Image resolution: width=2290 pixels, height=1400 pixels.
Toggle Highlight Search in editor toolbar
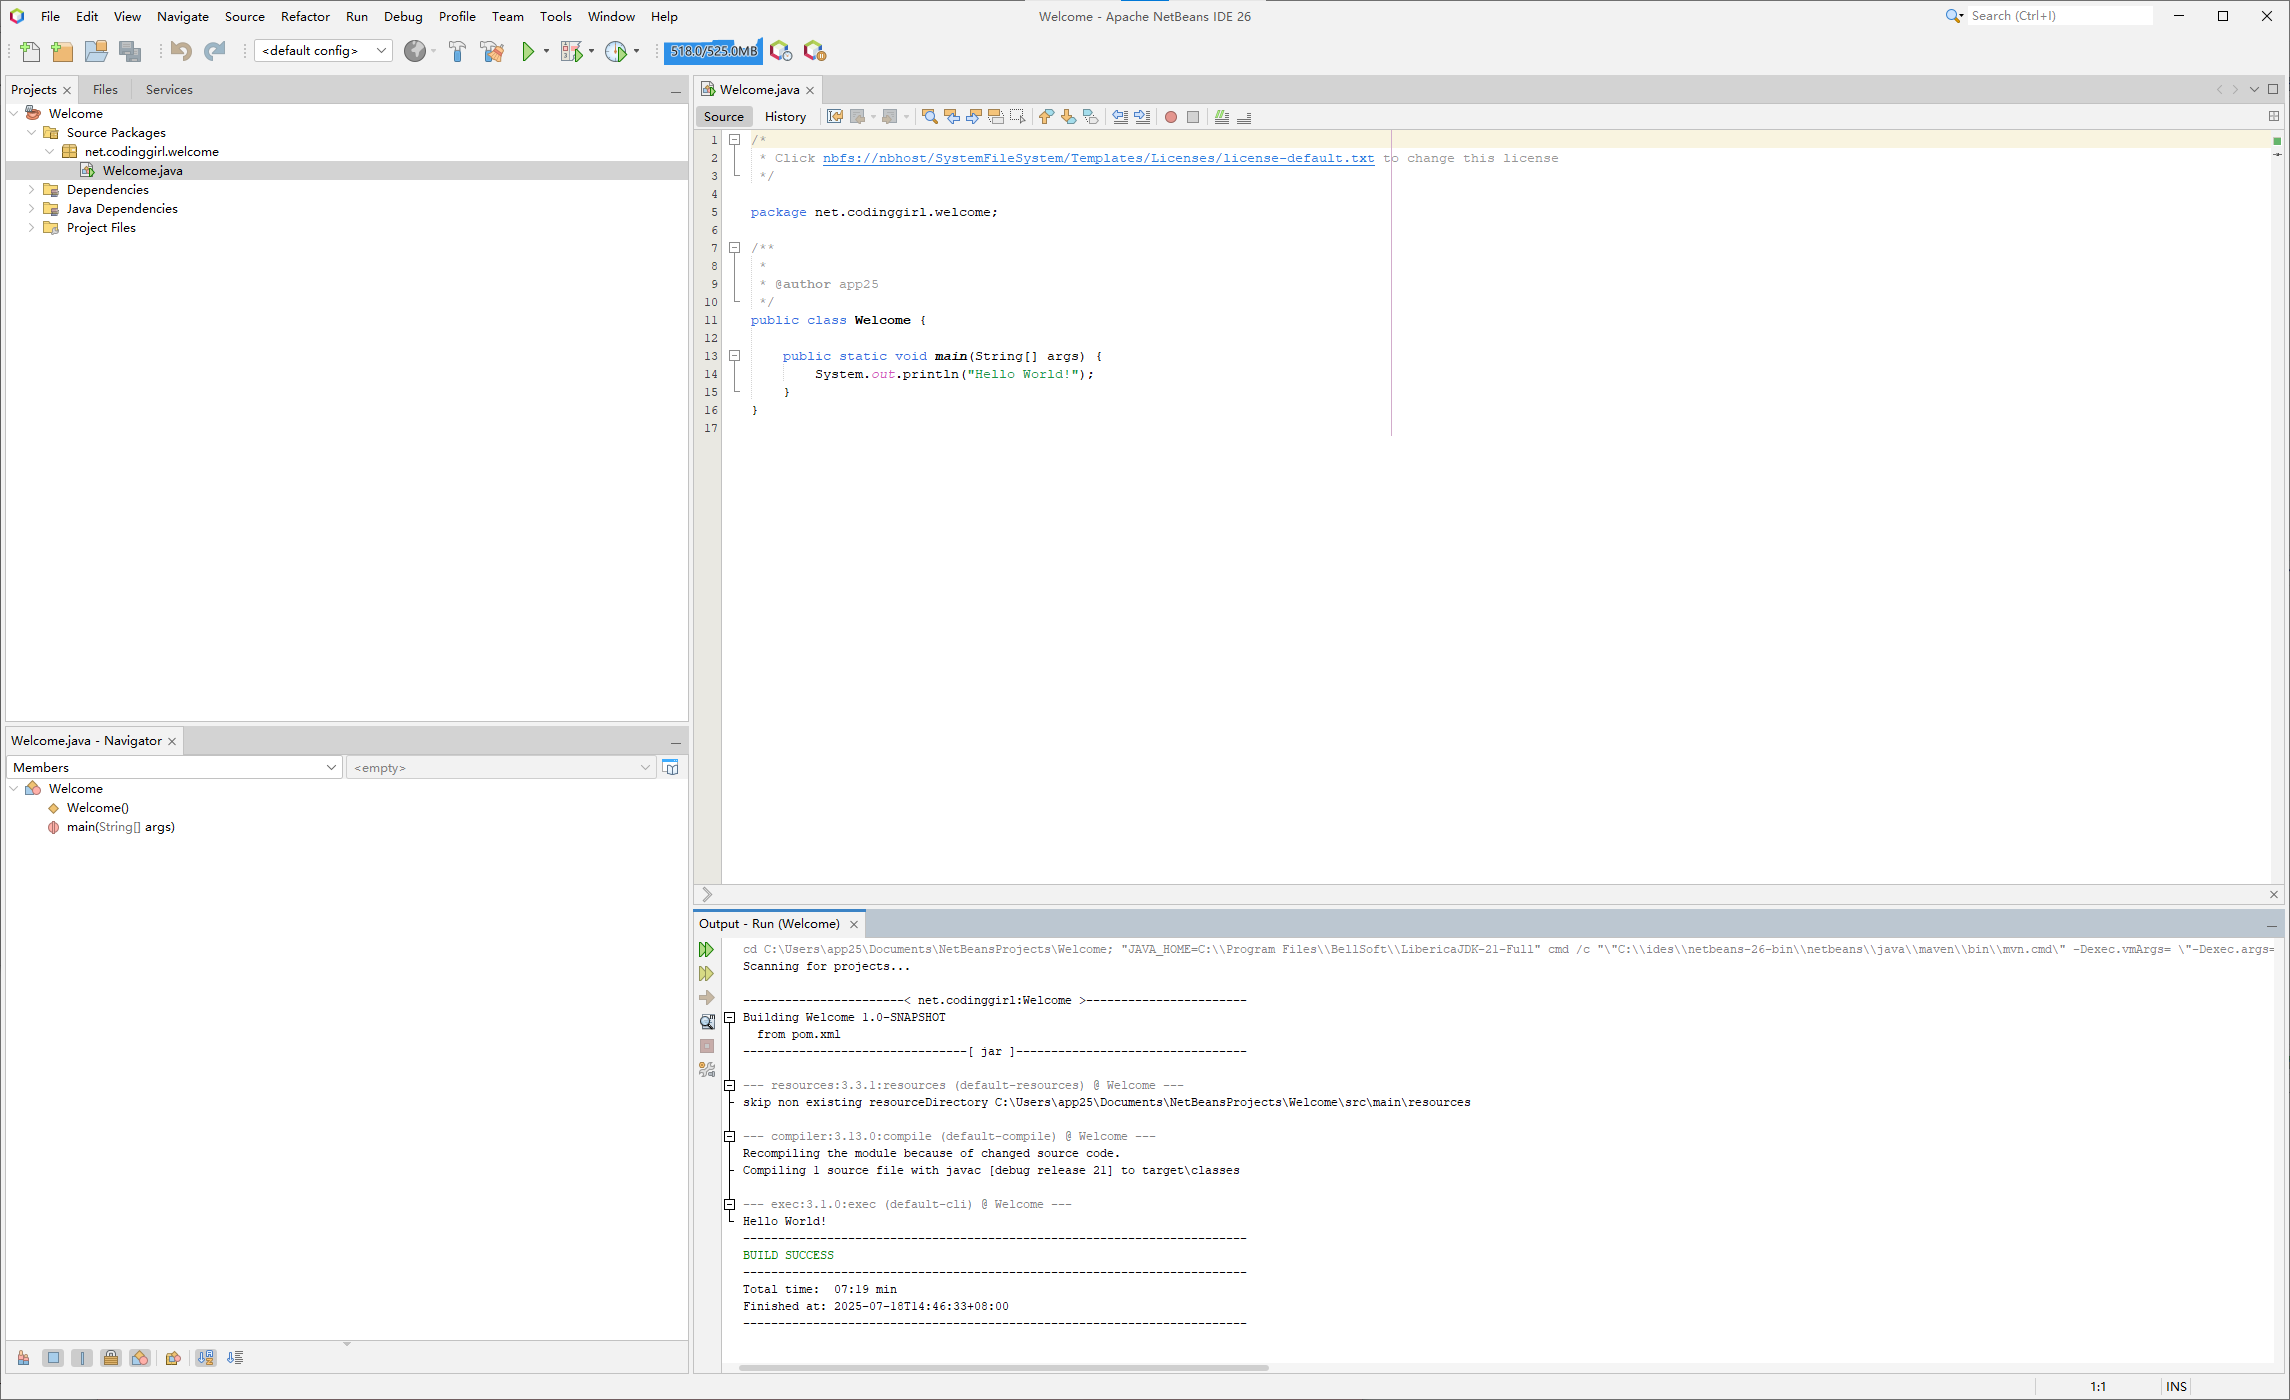pyautogui.click(x=996, y=117)
